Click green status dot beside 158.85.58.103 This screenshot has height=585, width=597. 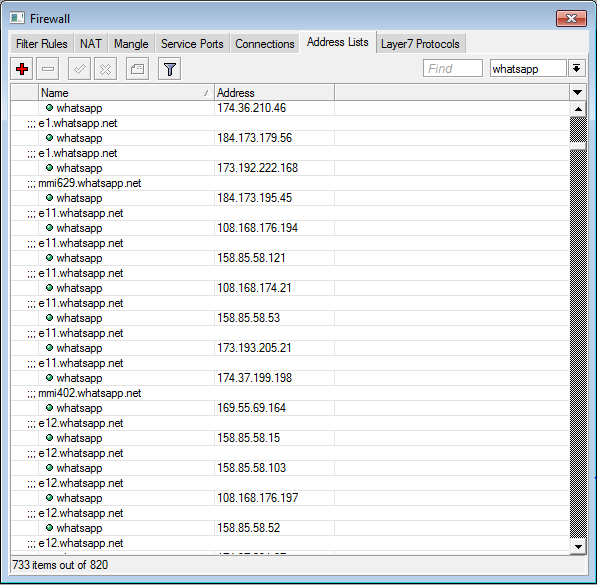(49, 468)
